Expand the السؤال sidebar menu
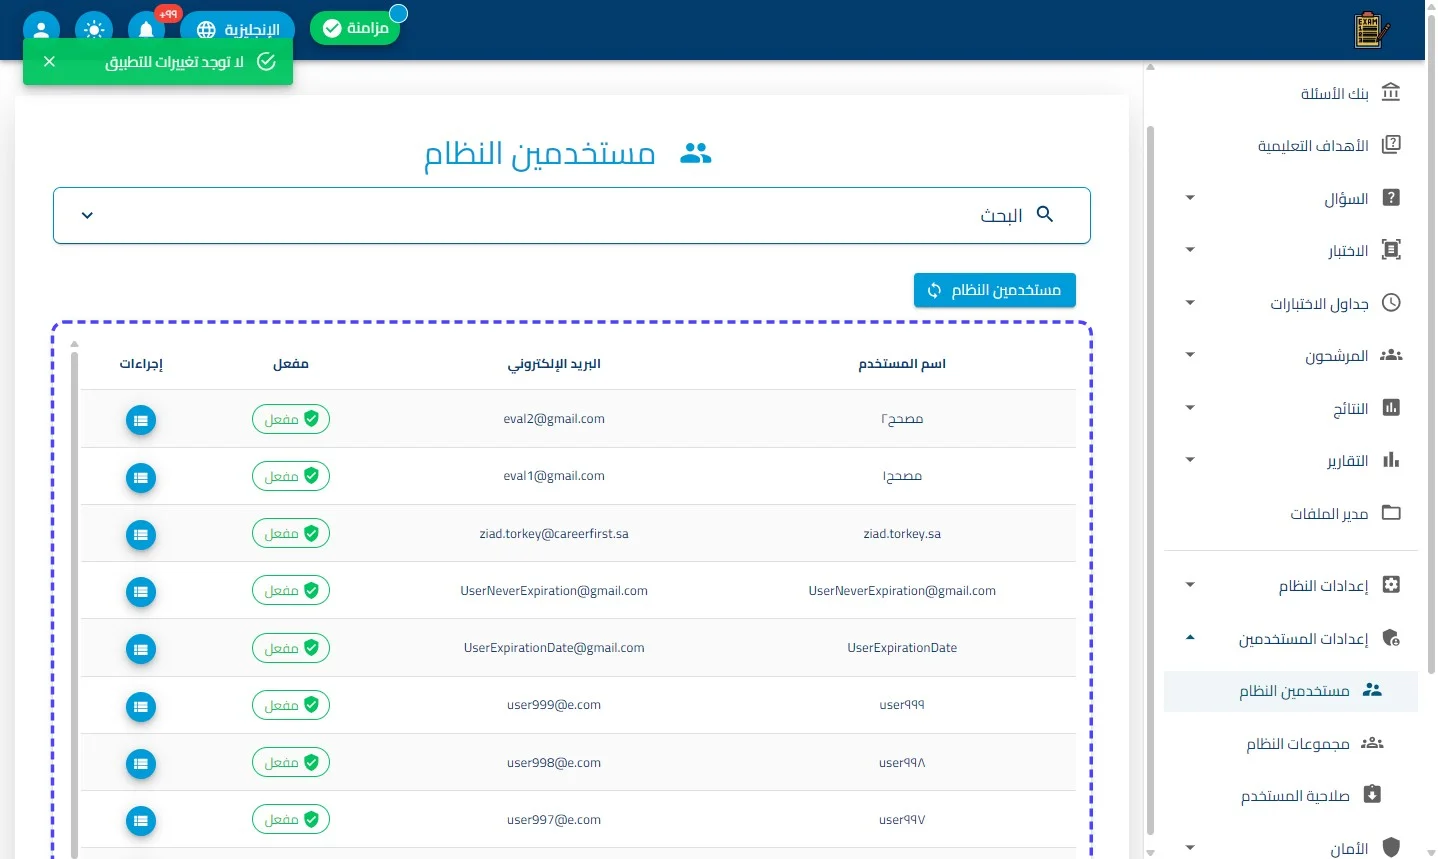Image resolution: width=1438 pixels, height=859 pixels. coord(1291,198)
